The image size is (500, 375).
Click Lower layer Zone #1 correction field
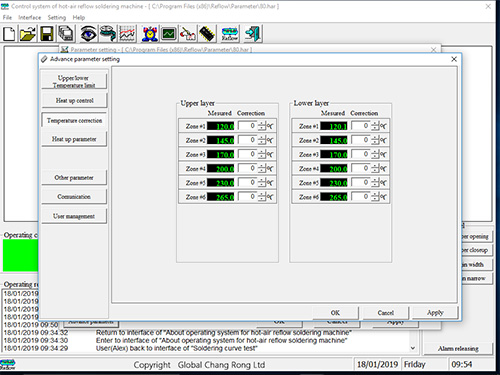[361, 126]
